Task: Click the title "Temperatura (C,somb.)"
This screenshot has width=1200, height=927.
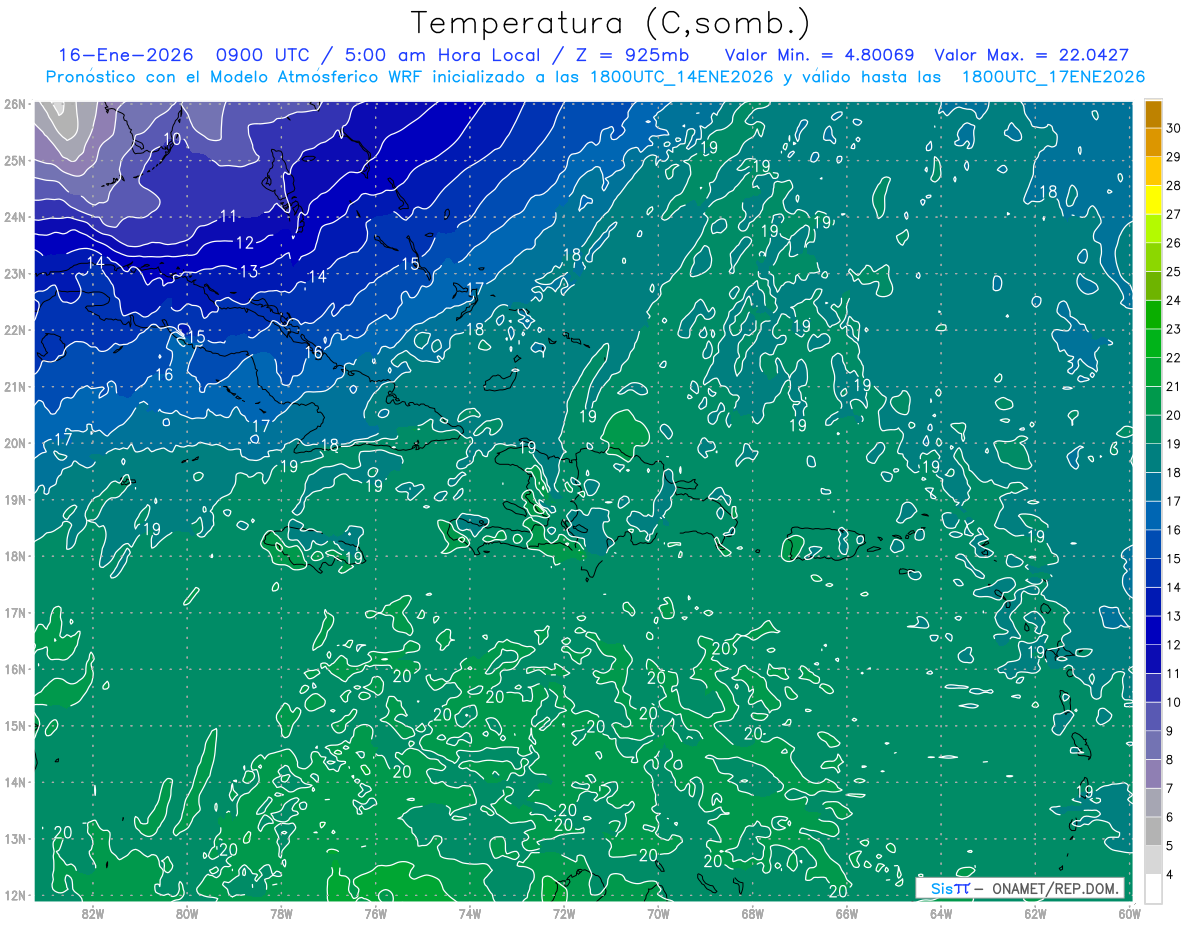Action: click(612, 24)
